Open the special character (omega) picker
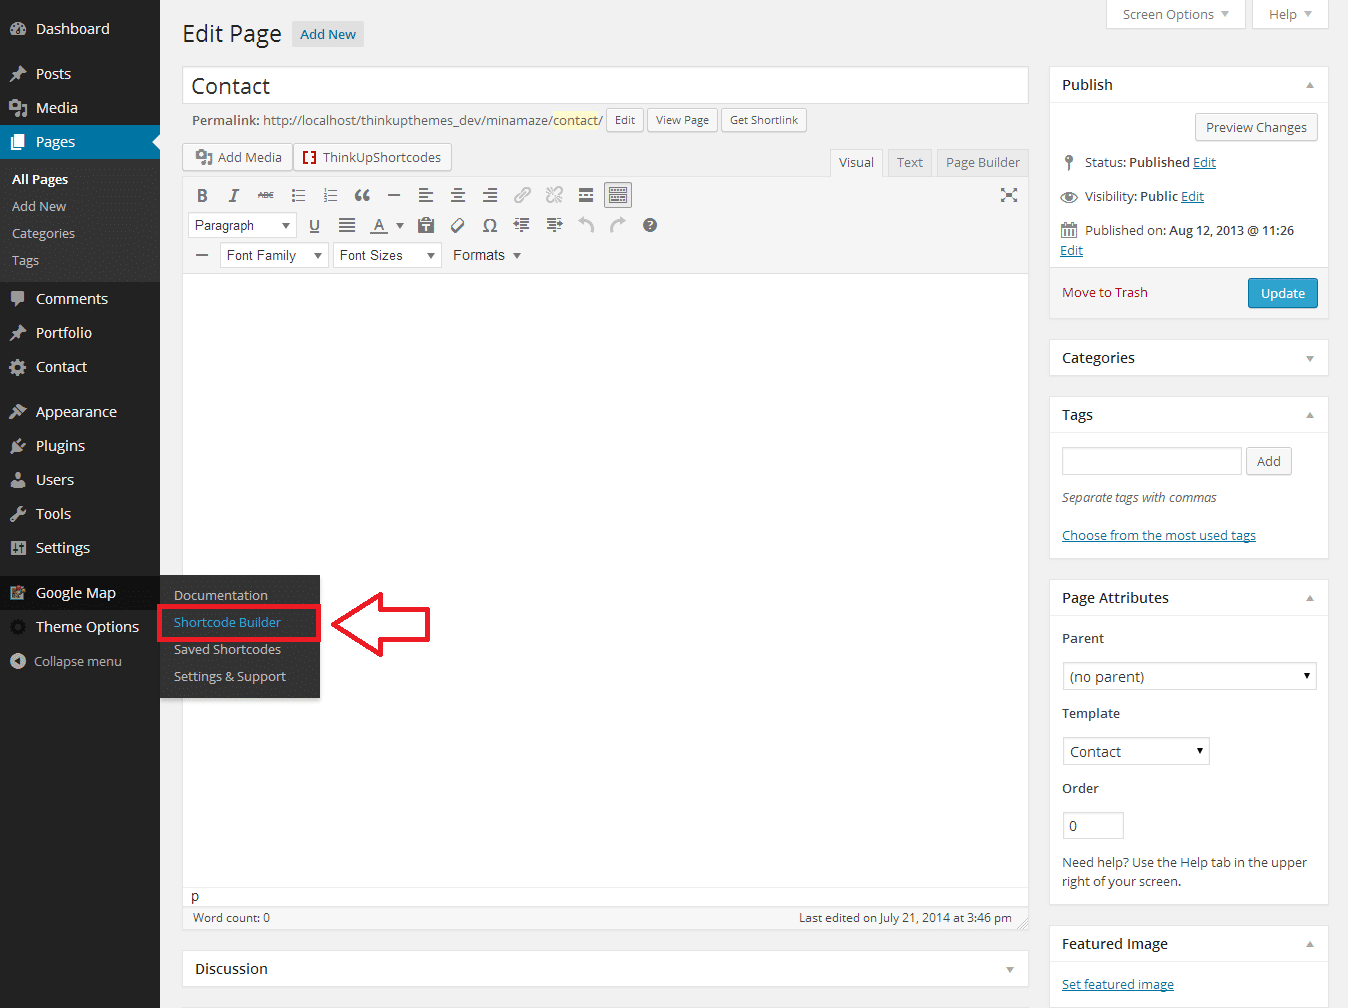1348x1008 pixels. 490,226
